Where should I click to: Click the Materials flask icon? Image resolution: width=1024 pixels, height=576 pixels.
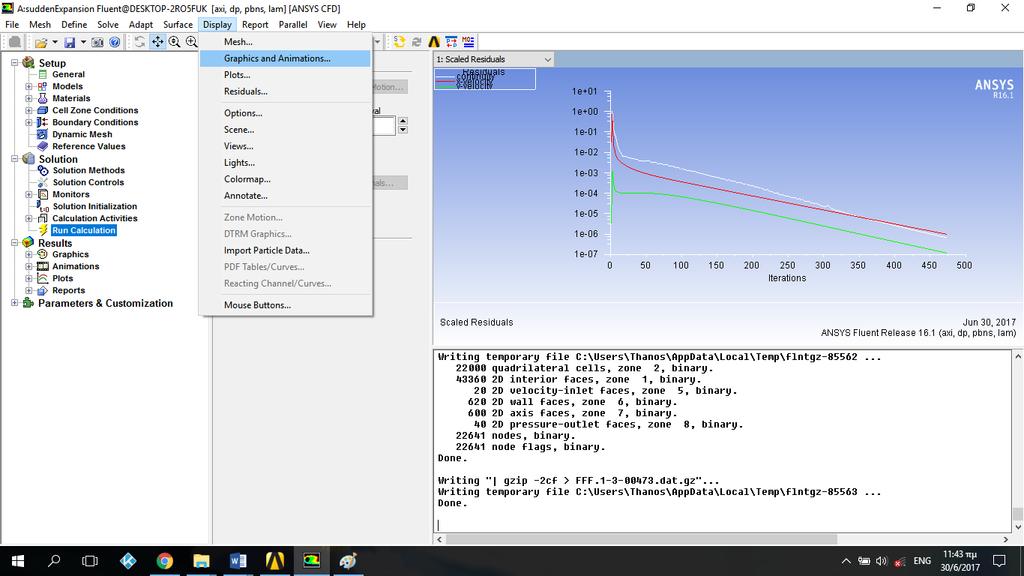(x=42, y=98)
